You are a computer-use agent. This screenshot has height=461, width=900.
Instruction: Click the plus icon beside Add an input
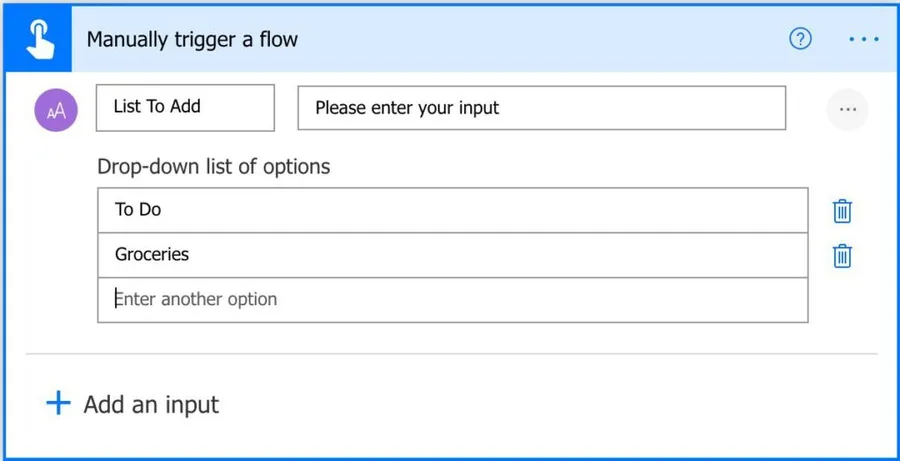(59, 403)
